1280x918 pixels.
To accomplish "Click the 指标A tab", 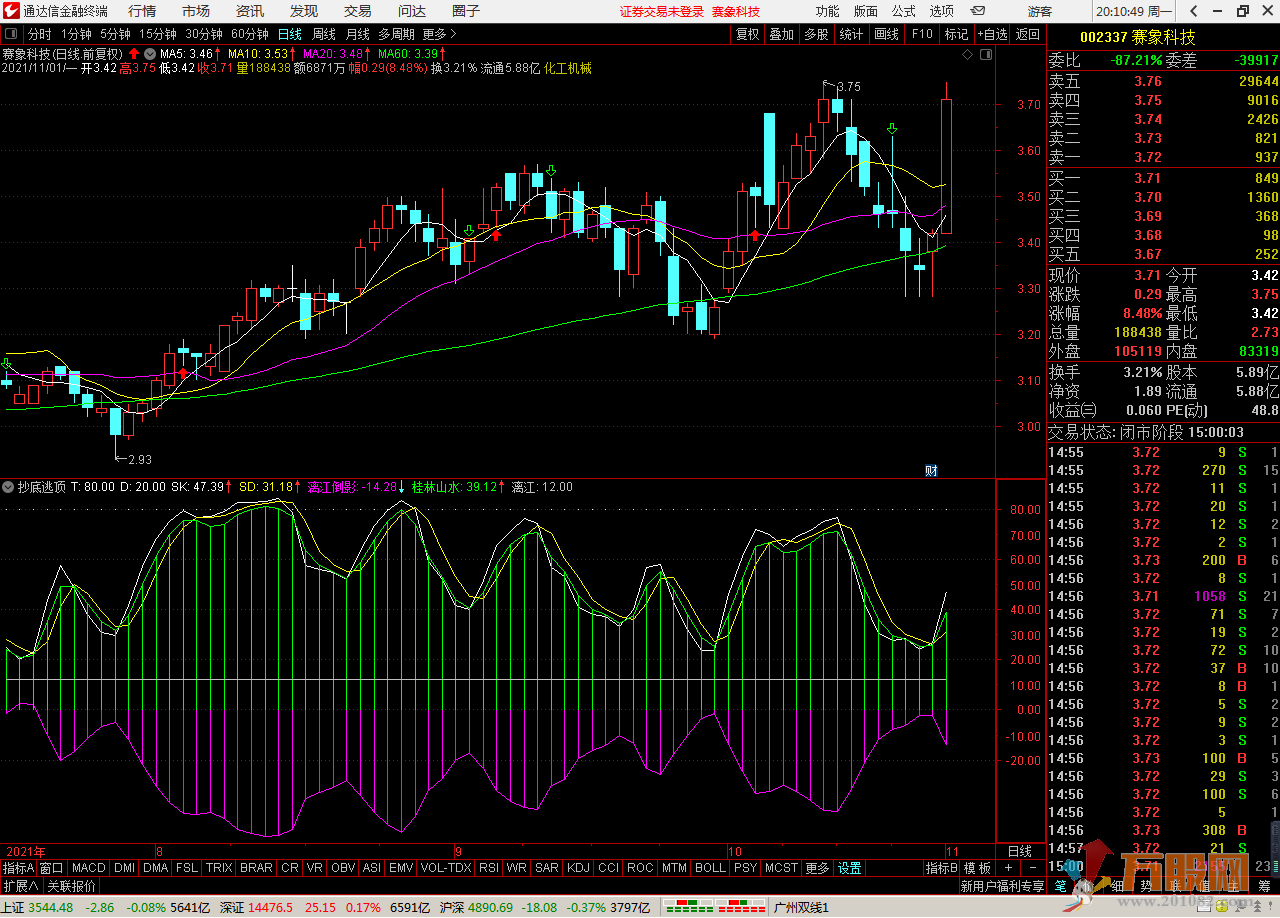I will 18,868.
